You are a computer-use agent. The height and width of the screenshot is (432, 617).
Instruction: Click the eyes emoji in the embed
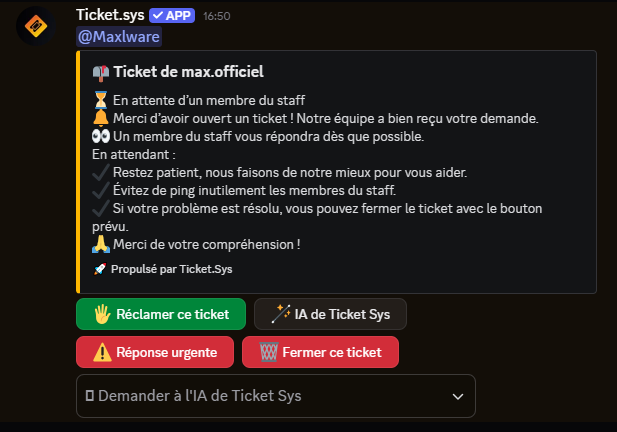pyautogui.click(x=100, y=137)
